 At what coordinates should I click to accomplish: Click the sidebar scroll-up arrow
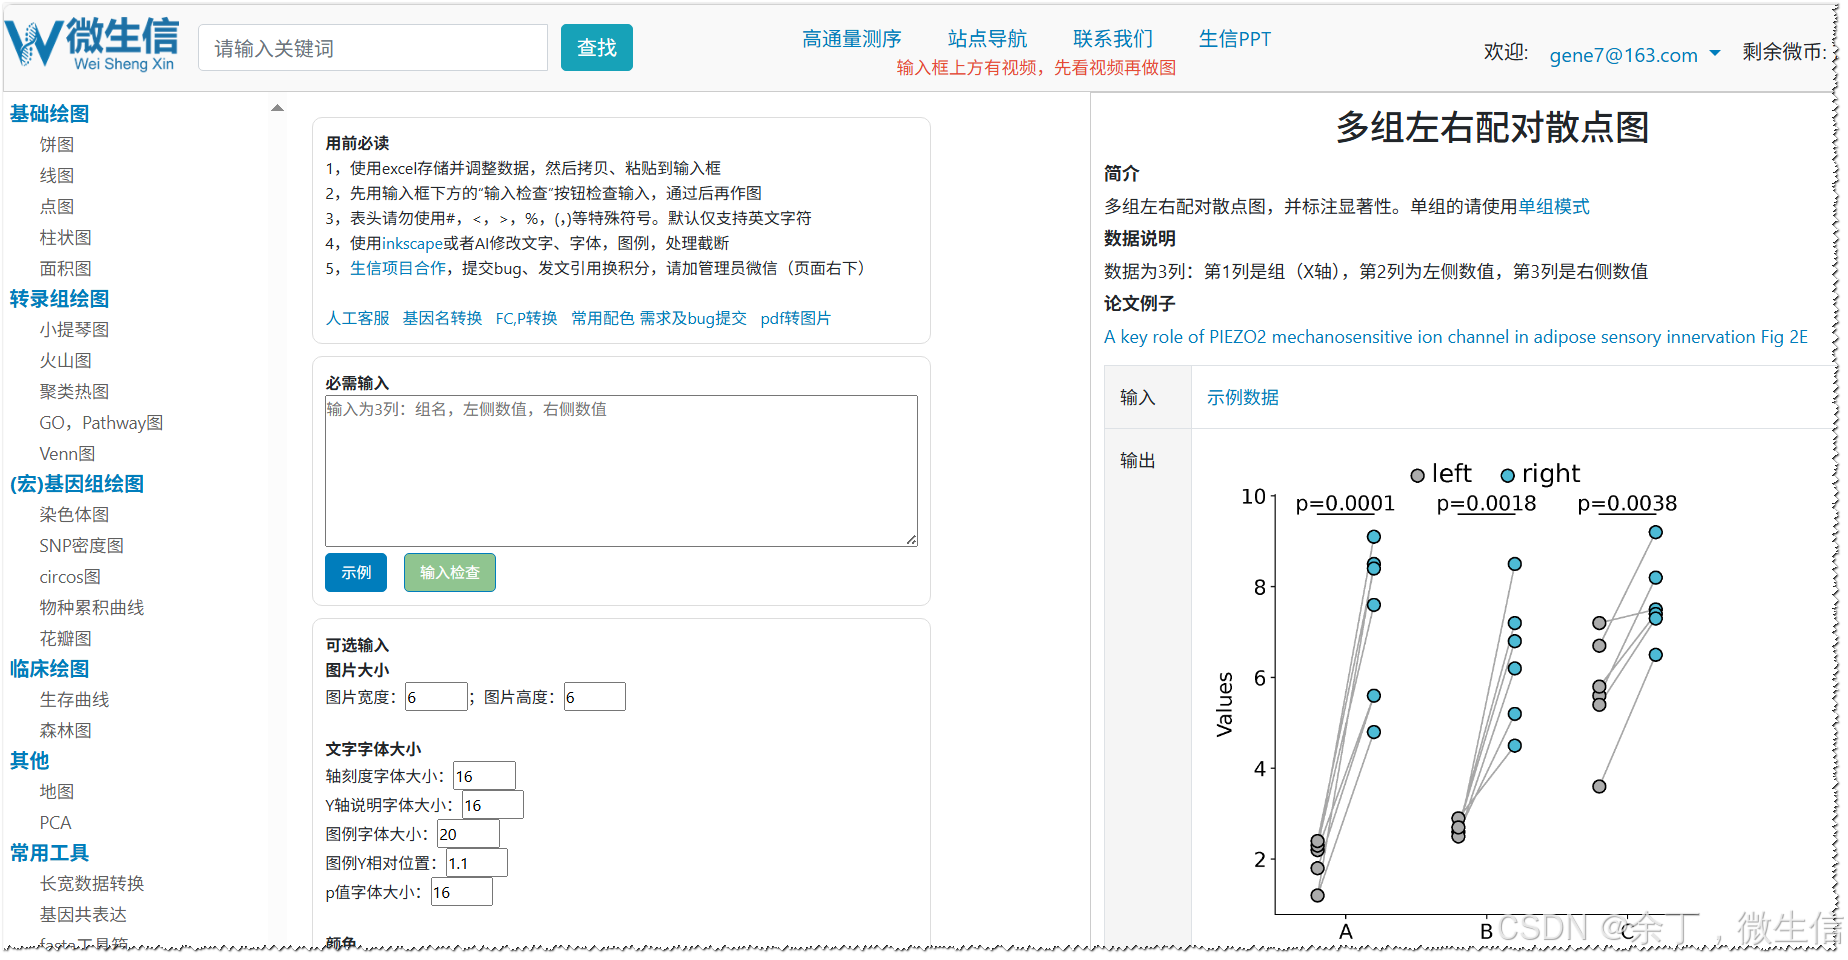pyautogui.click(x=278, y=108)
